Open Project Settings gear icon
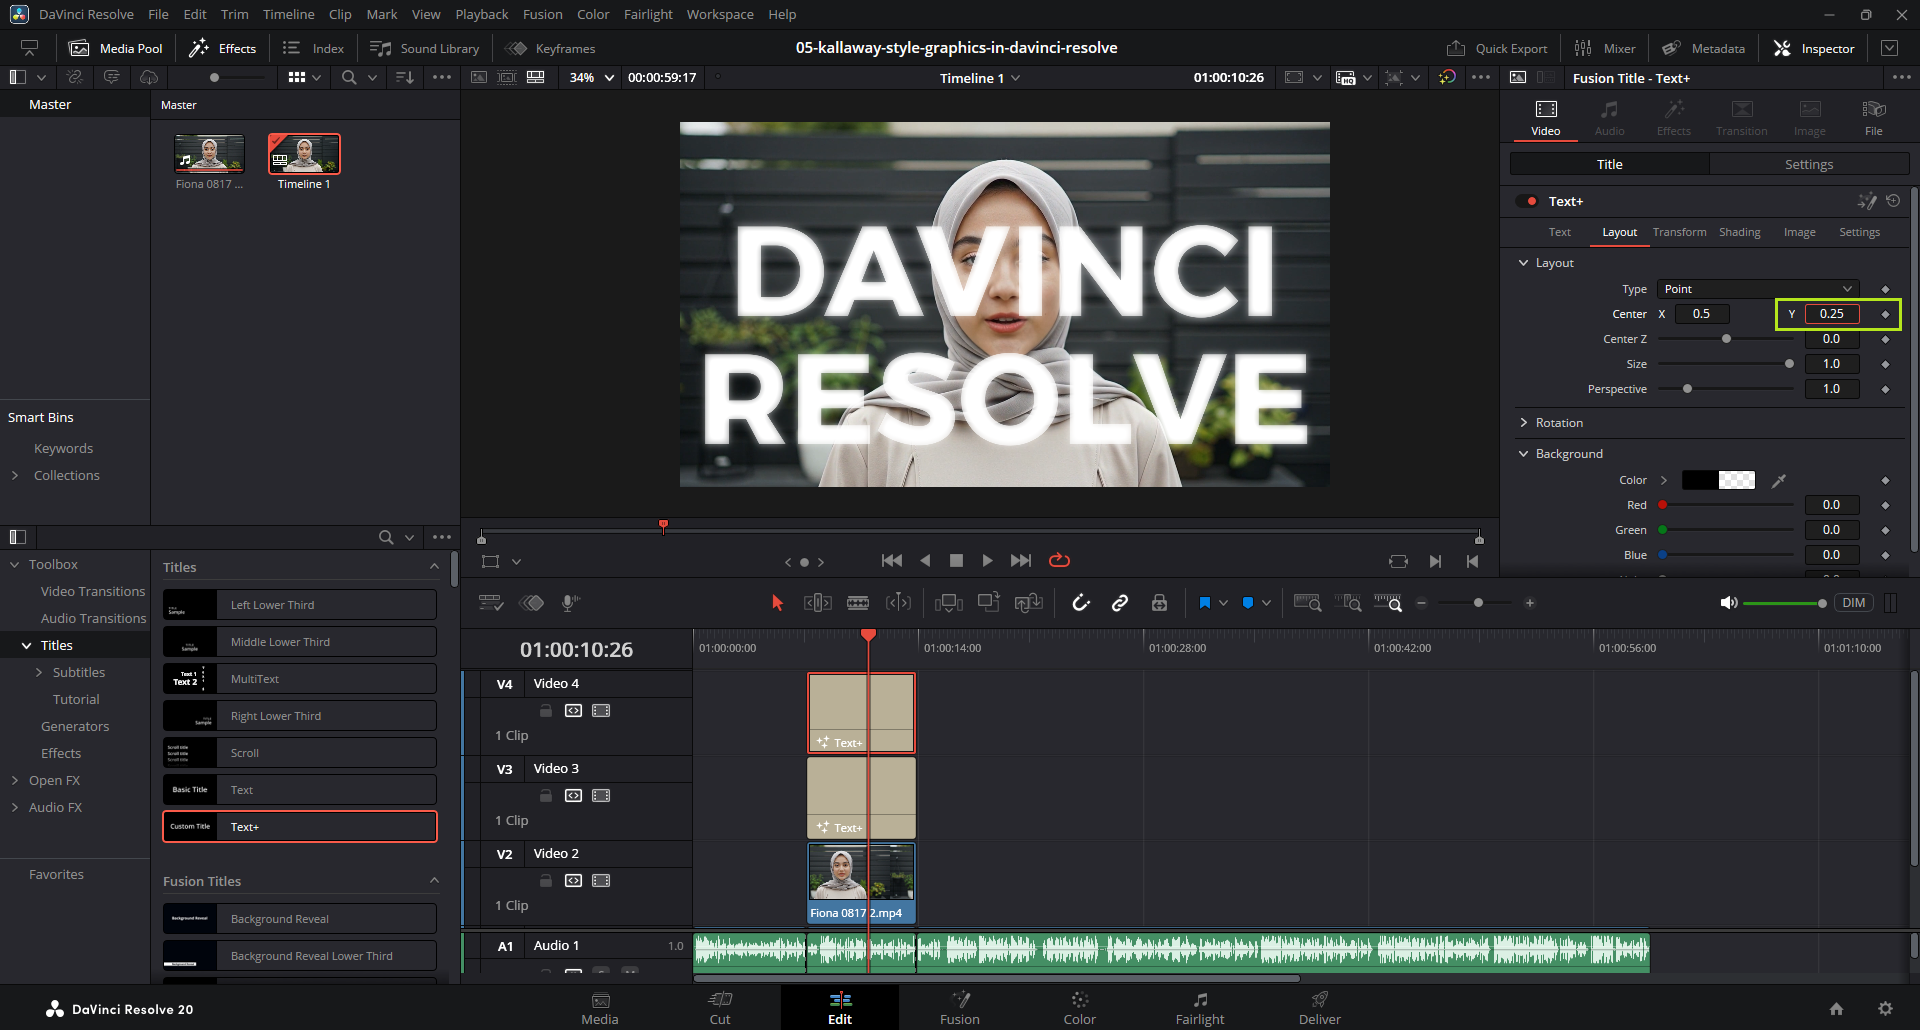 (1885, 1009)
